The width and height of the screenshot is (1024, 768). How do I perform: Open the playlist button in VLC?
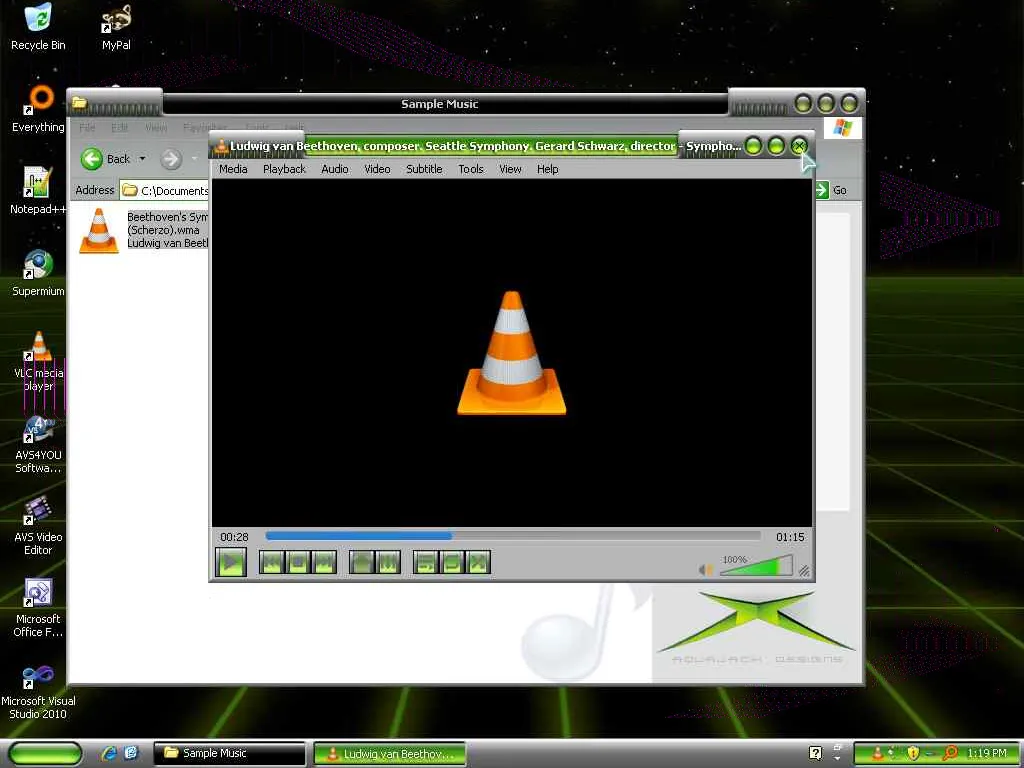pyautogui.click(x=426, y=562)
